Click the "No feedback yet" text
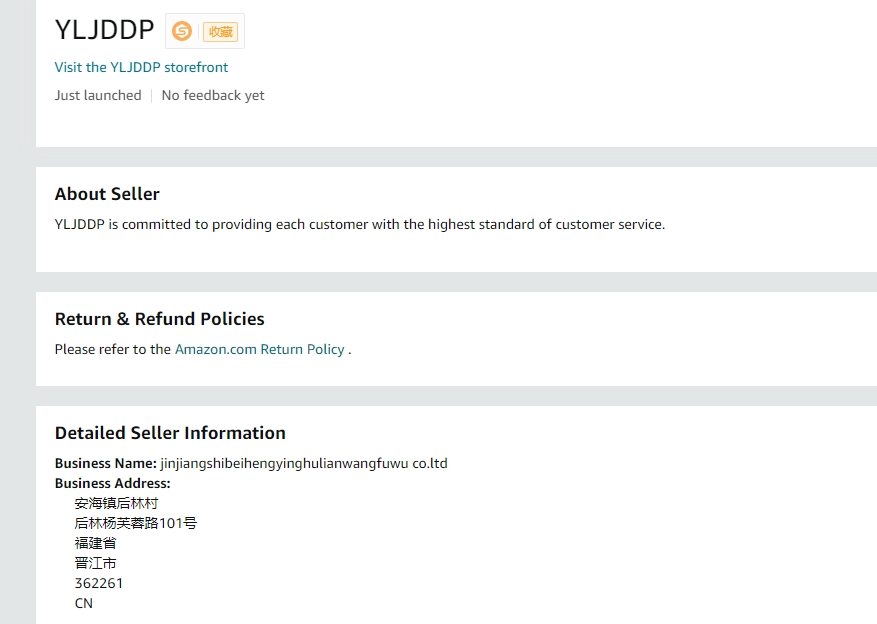Viewport: 877px width, 624px height. (x=213, y=95)
